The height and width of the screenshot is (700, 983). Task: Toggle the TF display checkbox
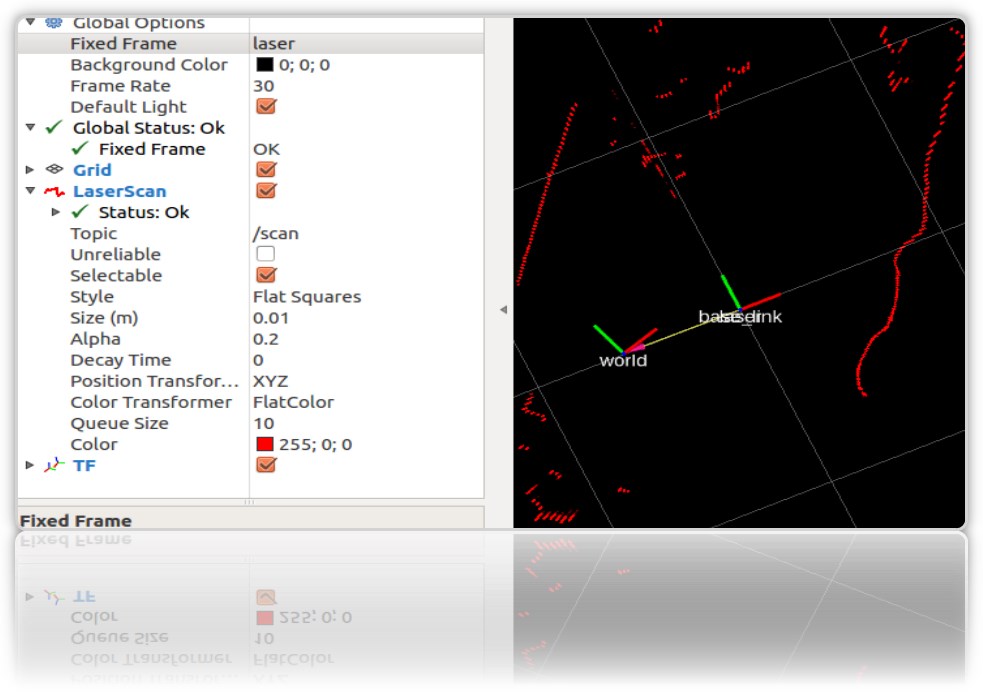(x=266, y=464)
